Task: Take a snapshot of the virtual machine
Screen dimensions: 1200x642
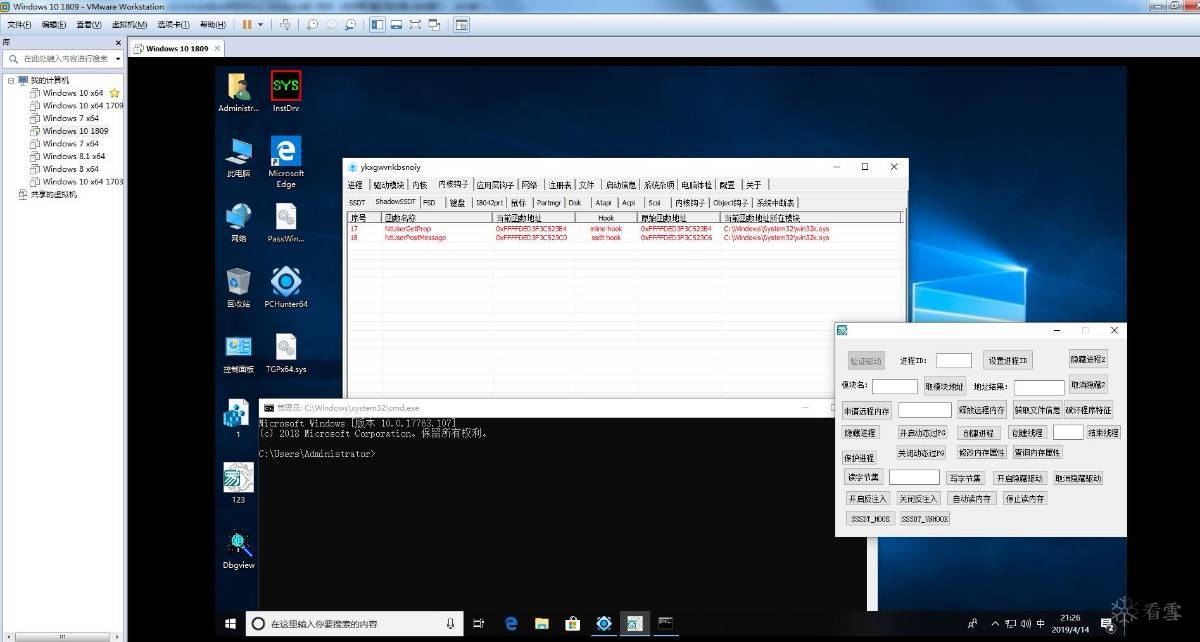Action: 312,24
